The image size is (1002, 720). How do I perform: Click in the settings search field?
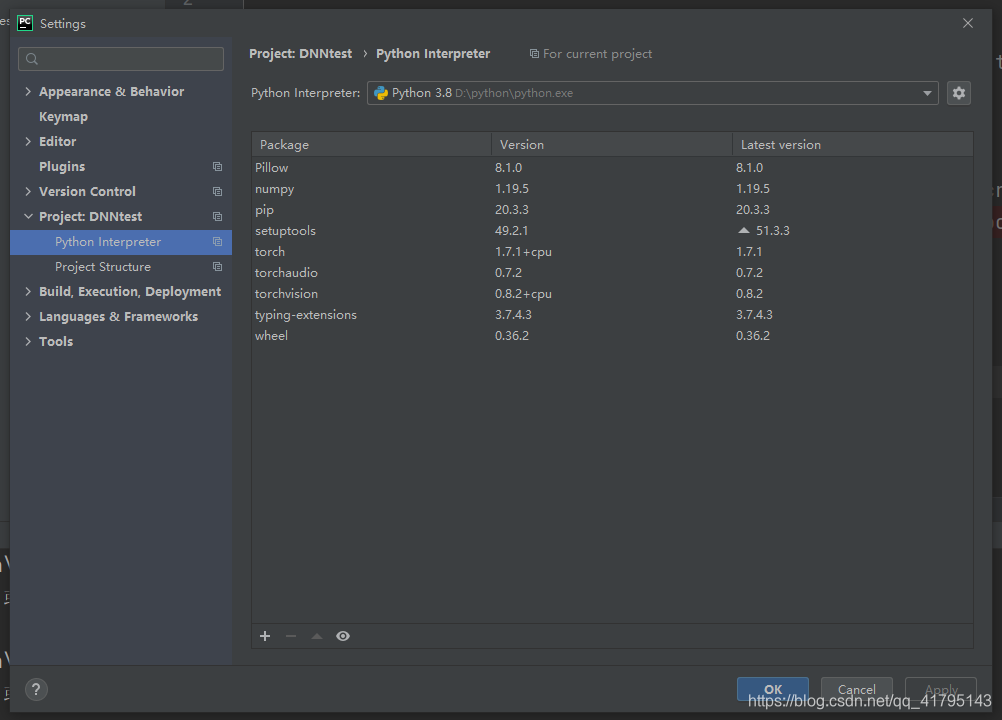[121, 59]
